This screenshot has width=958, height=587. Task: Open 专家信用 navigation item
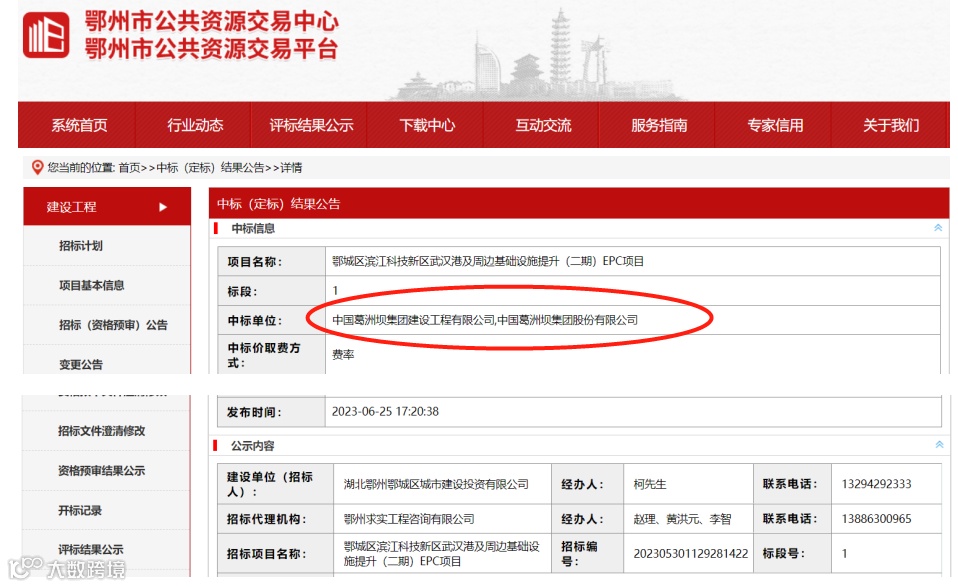pyautogui.click(x=775, y=125)
